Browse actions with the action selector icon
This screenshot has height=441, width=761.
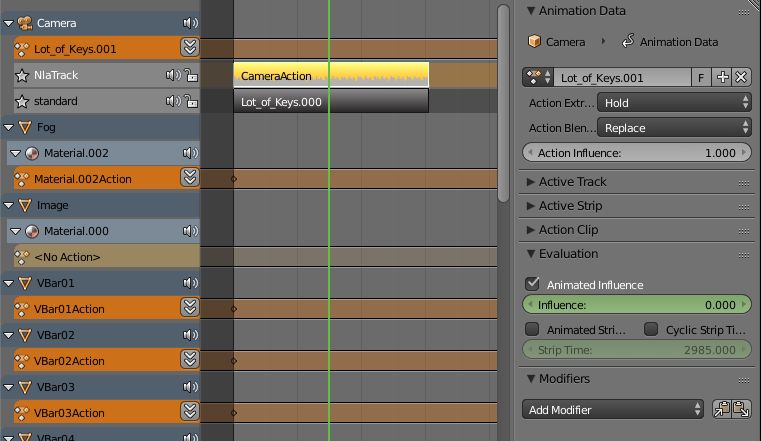538,77
